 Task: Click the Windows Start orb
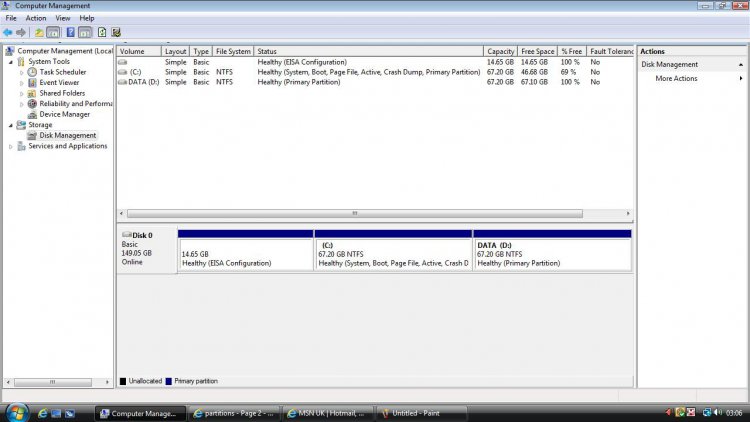17,412
